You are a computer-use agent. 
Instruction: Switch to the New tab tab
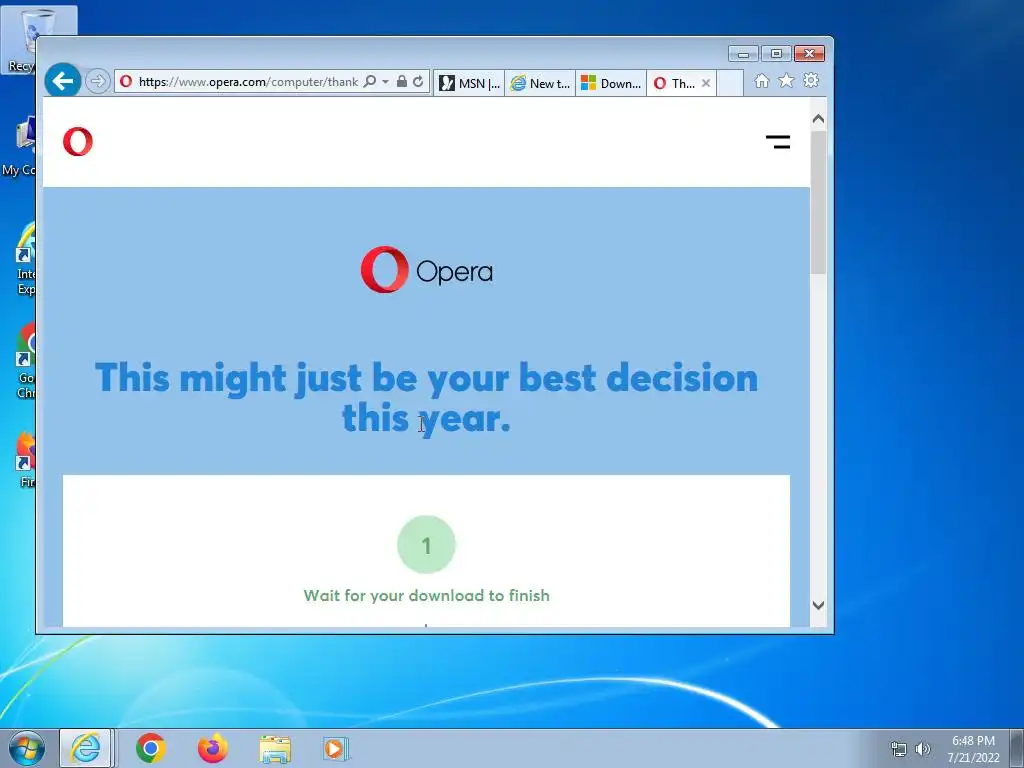[540, 83]
